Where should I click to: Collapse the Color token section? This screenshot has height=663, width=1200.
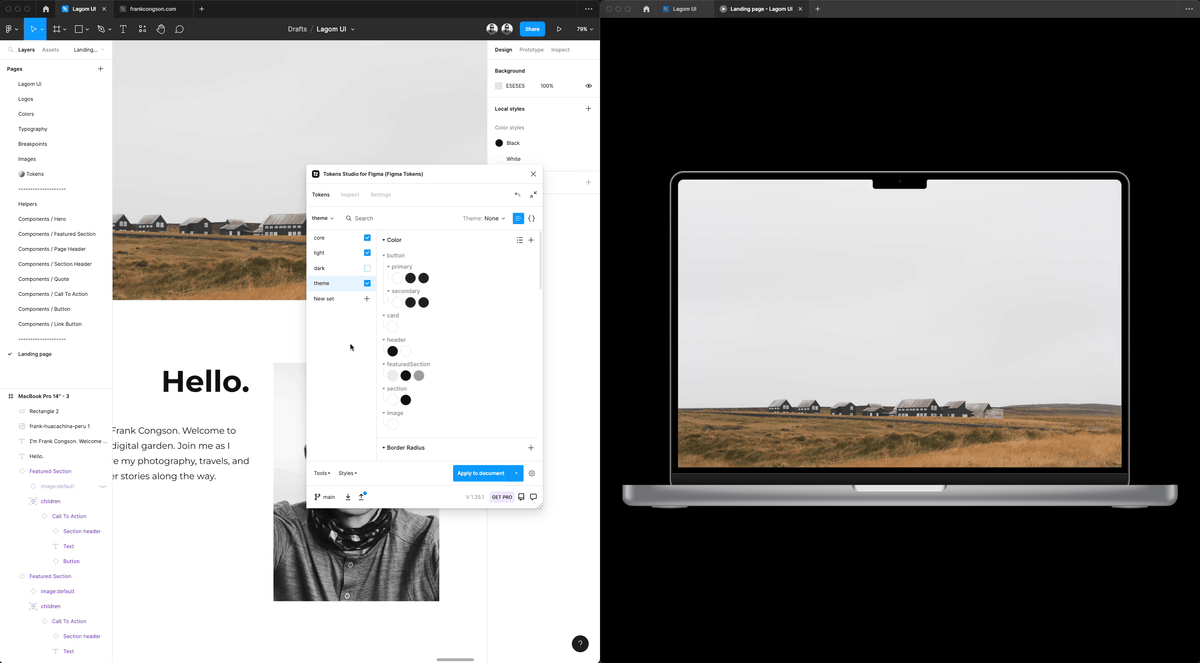[x=392, y=240]
